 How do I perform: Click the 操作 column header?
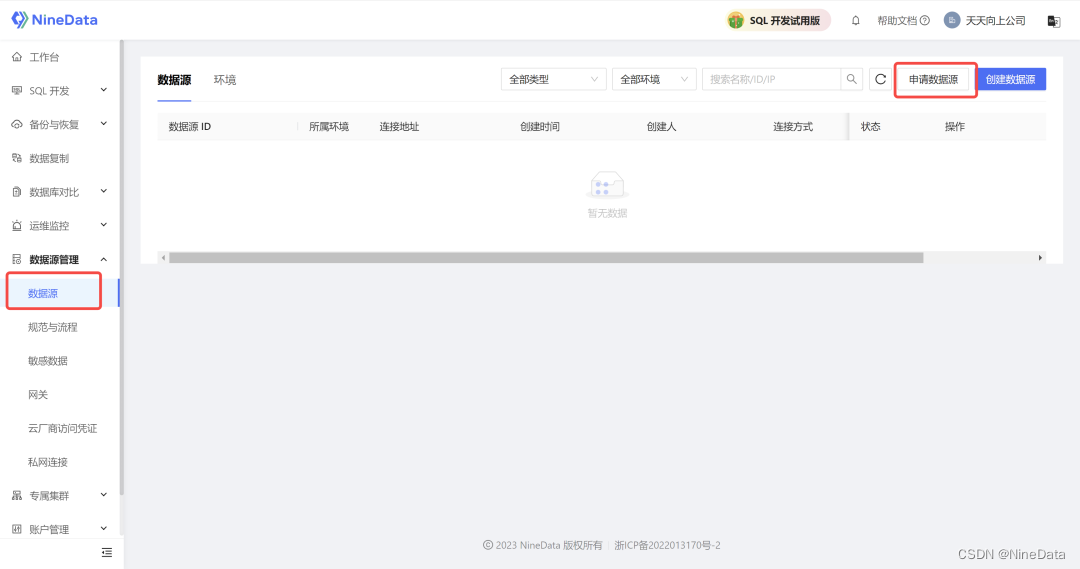(x=955, y=127)
